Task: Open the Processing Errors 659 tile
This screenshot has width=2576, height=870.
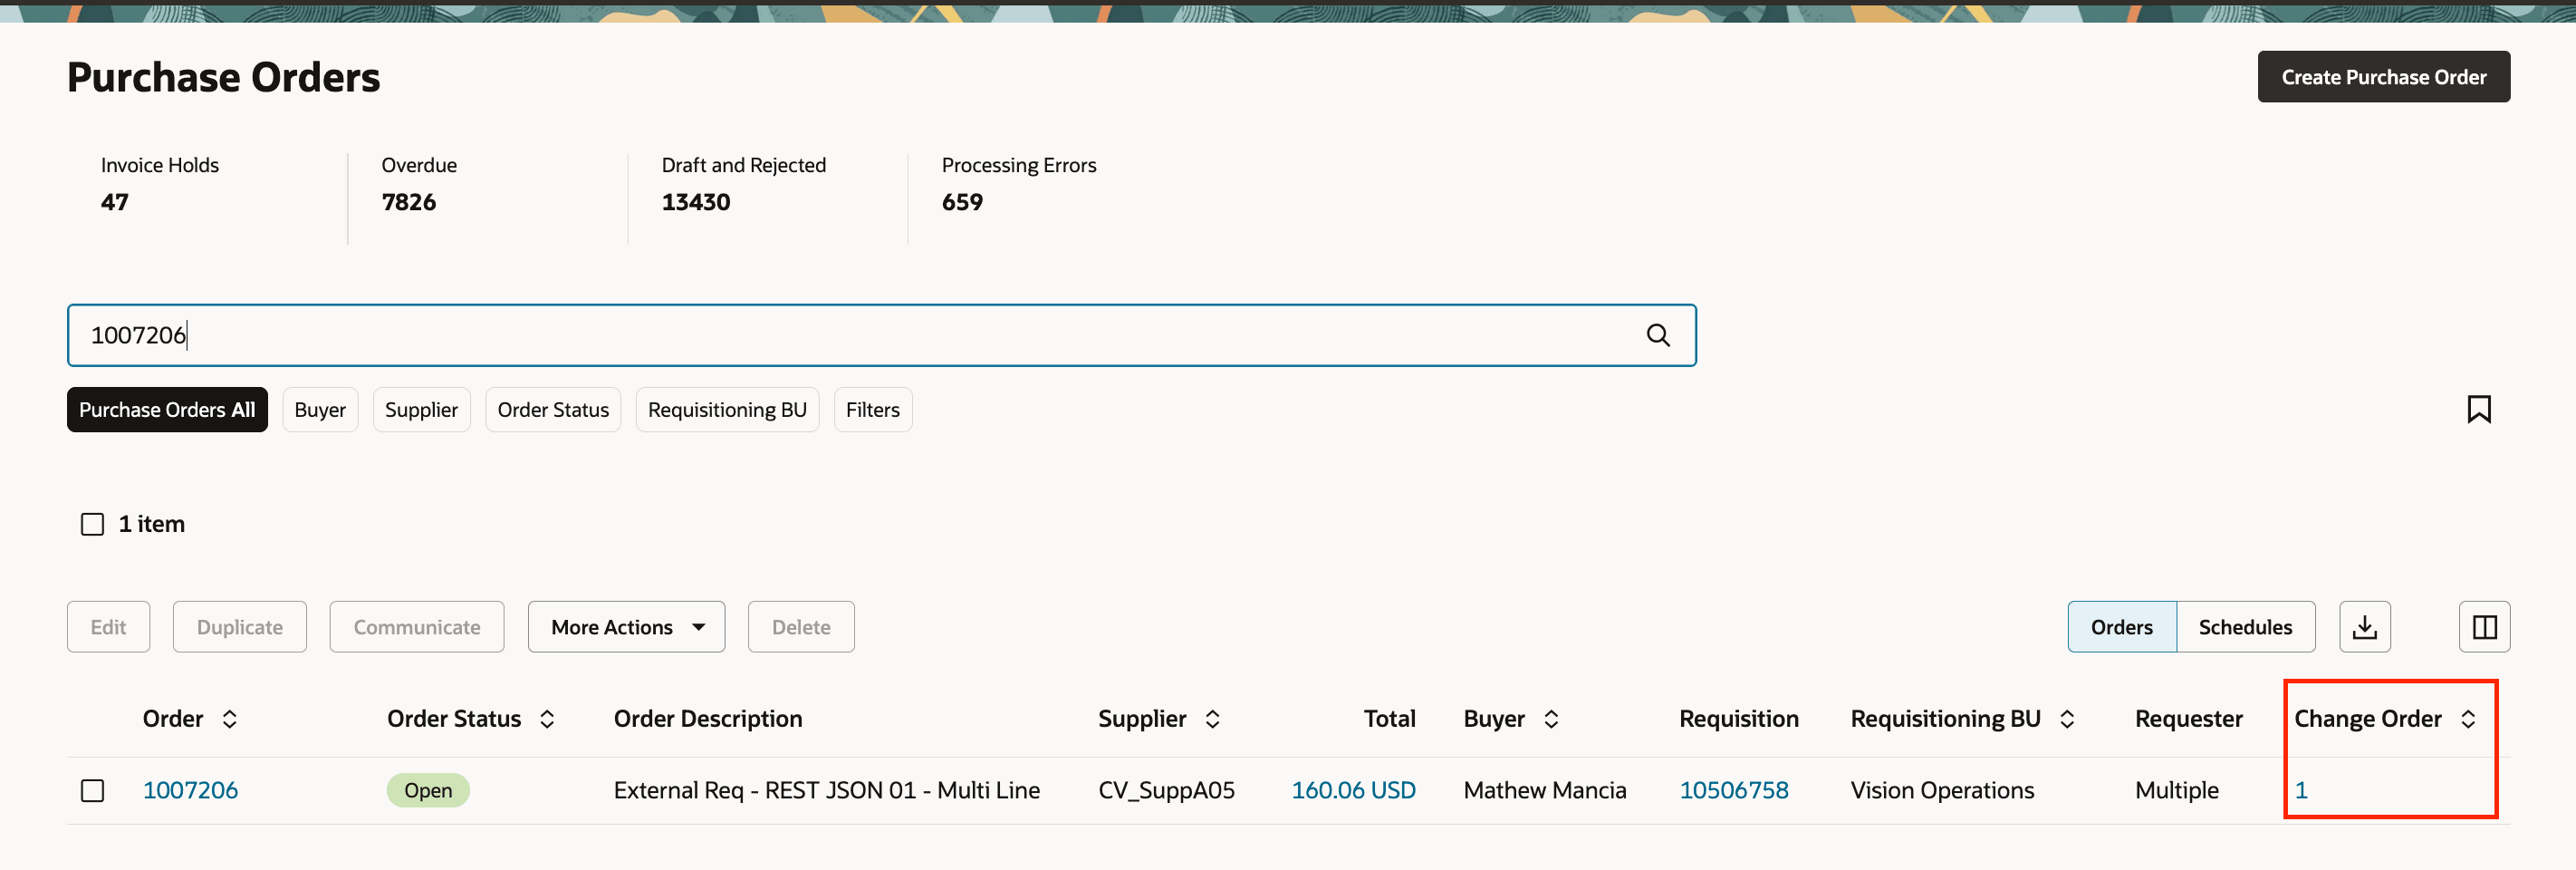Action: coord(1019,184)
